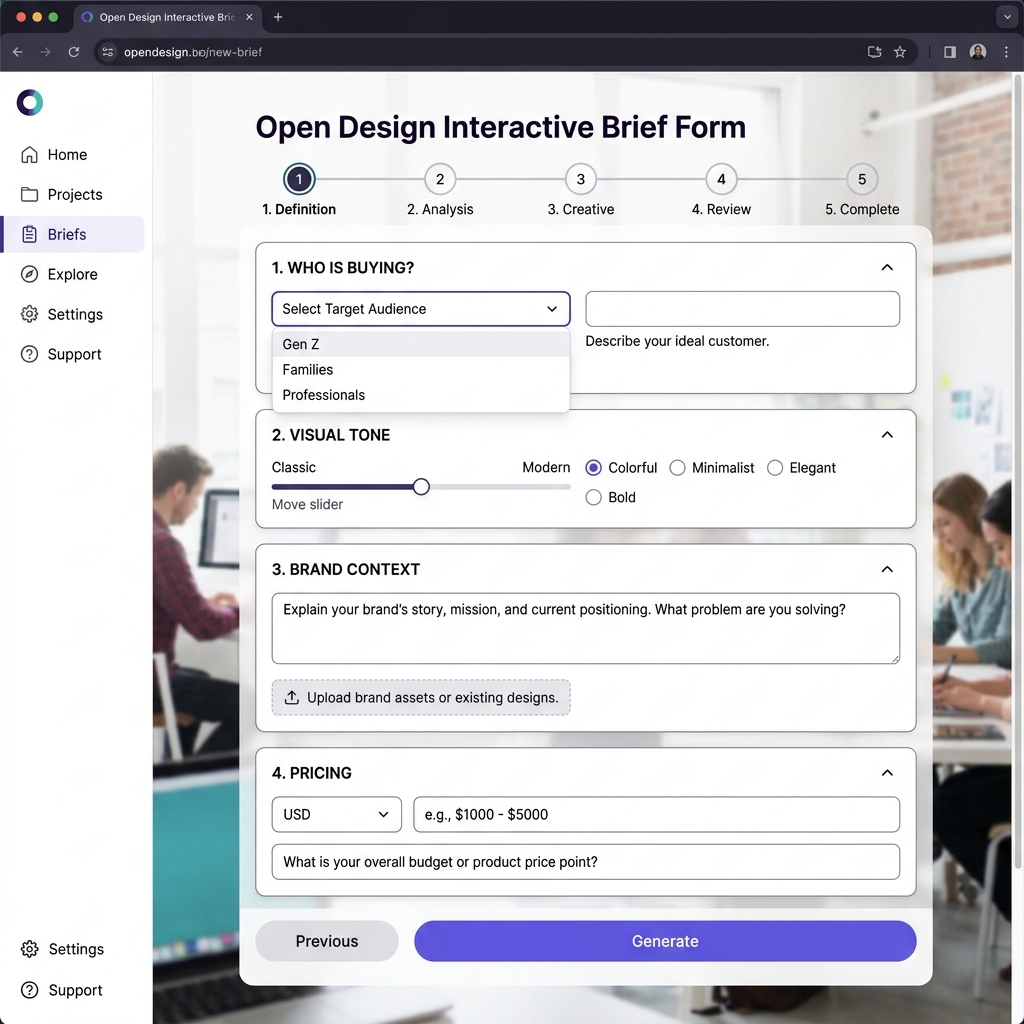Select the Minimalist radio button
The width and height of the screenshot is (1024, 1024).
(677, 468)
